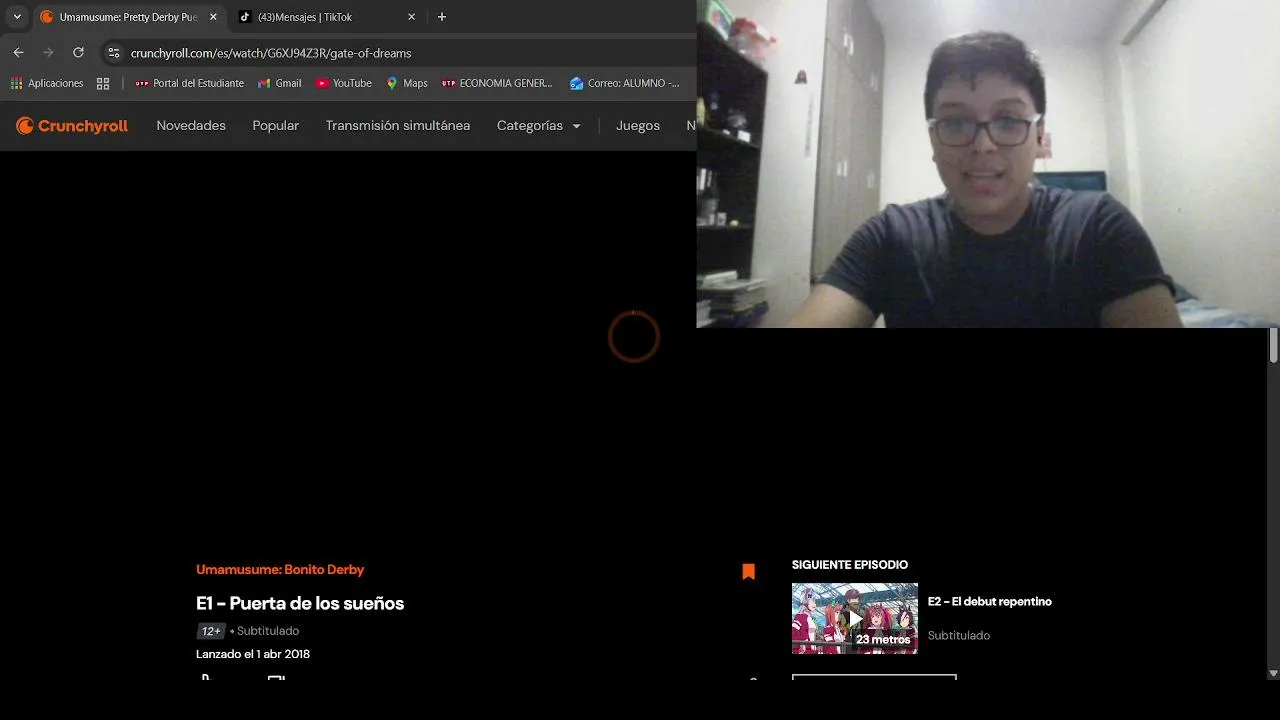
Task: Open E2 - El debut repentino title
Action: pyautogui.click(x=990, y=602)
